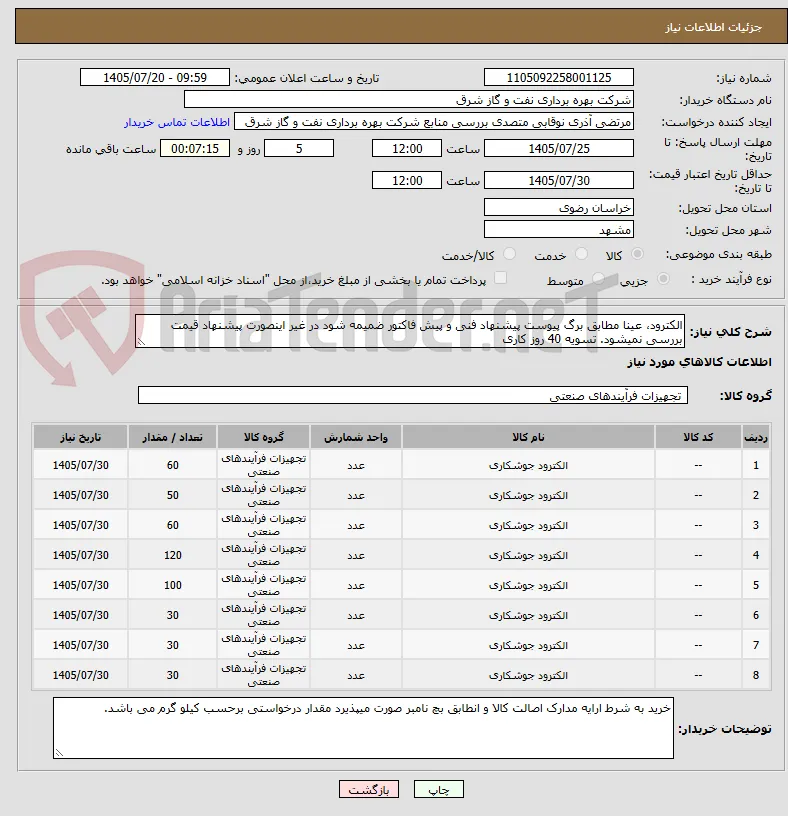The width and height of the screenshot is (788, 816).
Task: Click the بازگشت back button
Action: [x=368, y=789]
